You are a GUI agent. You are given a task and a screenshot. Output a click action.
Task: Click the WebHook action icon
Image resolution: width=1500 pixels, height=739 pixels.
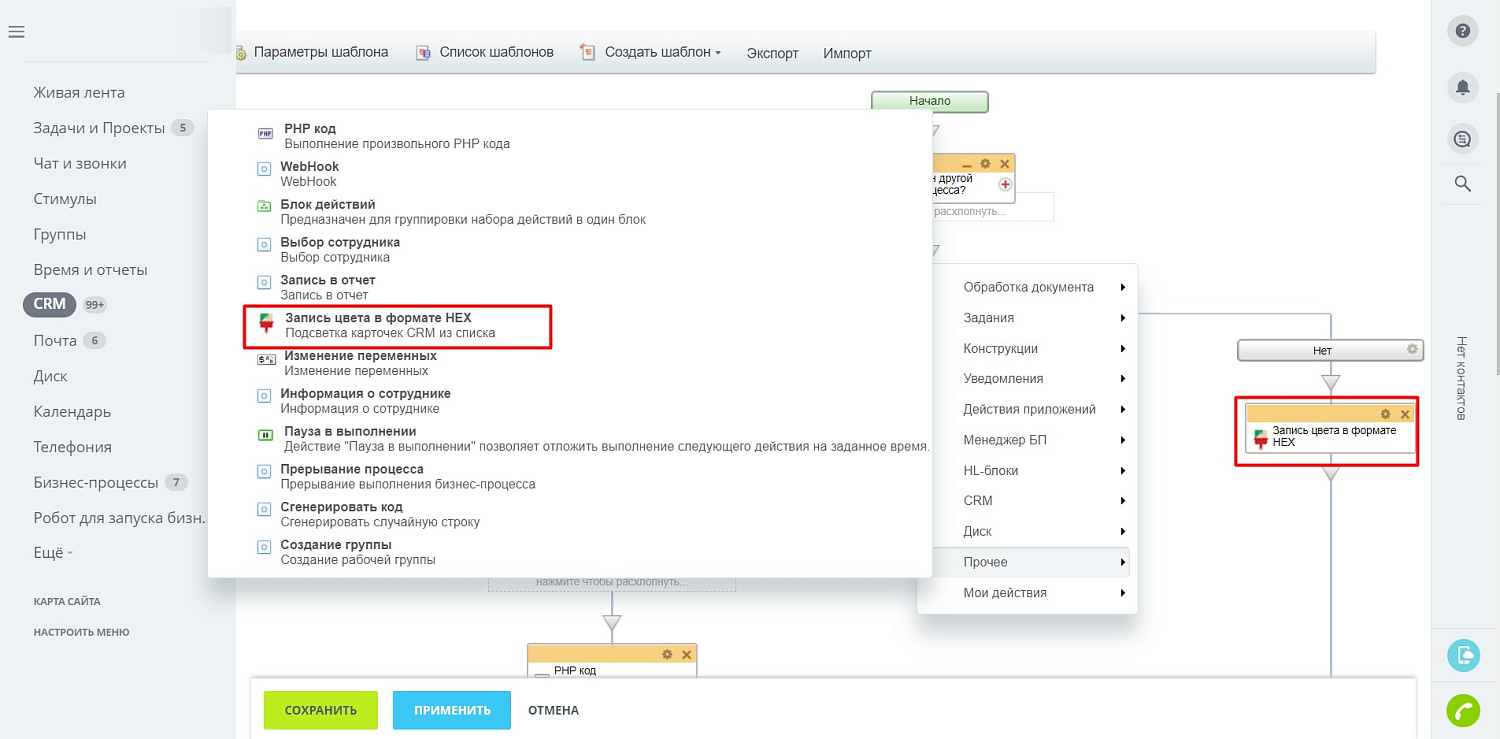pos(265,168)
